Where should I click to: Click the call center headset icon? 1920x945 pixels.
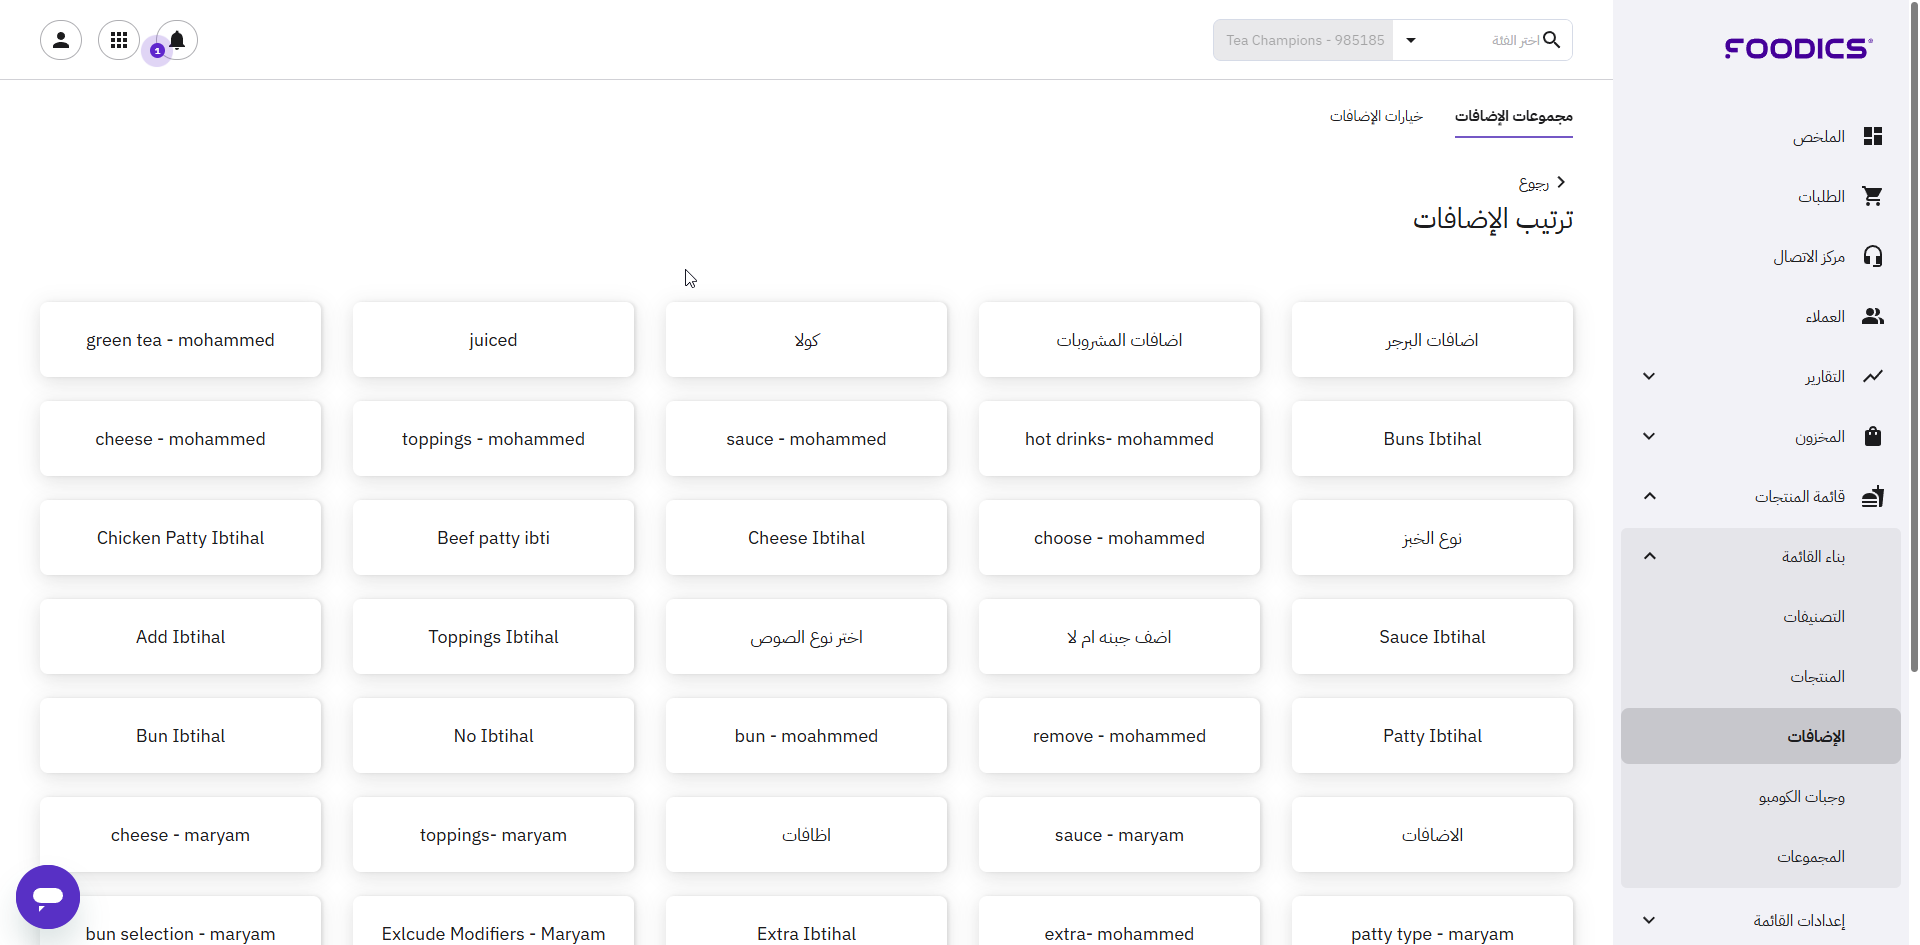tap(1872, 256)
